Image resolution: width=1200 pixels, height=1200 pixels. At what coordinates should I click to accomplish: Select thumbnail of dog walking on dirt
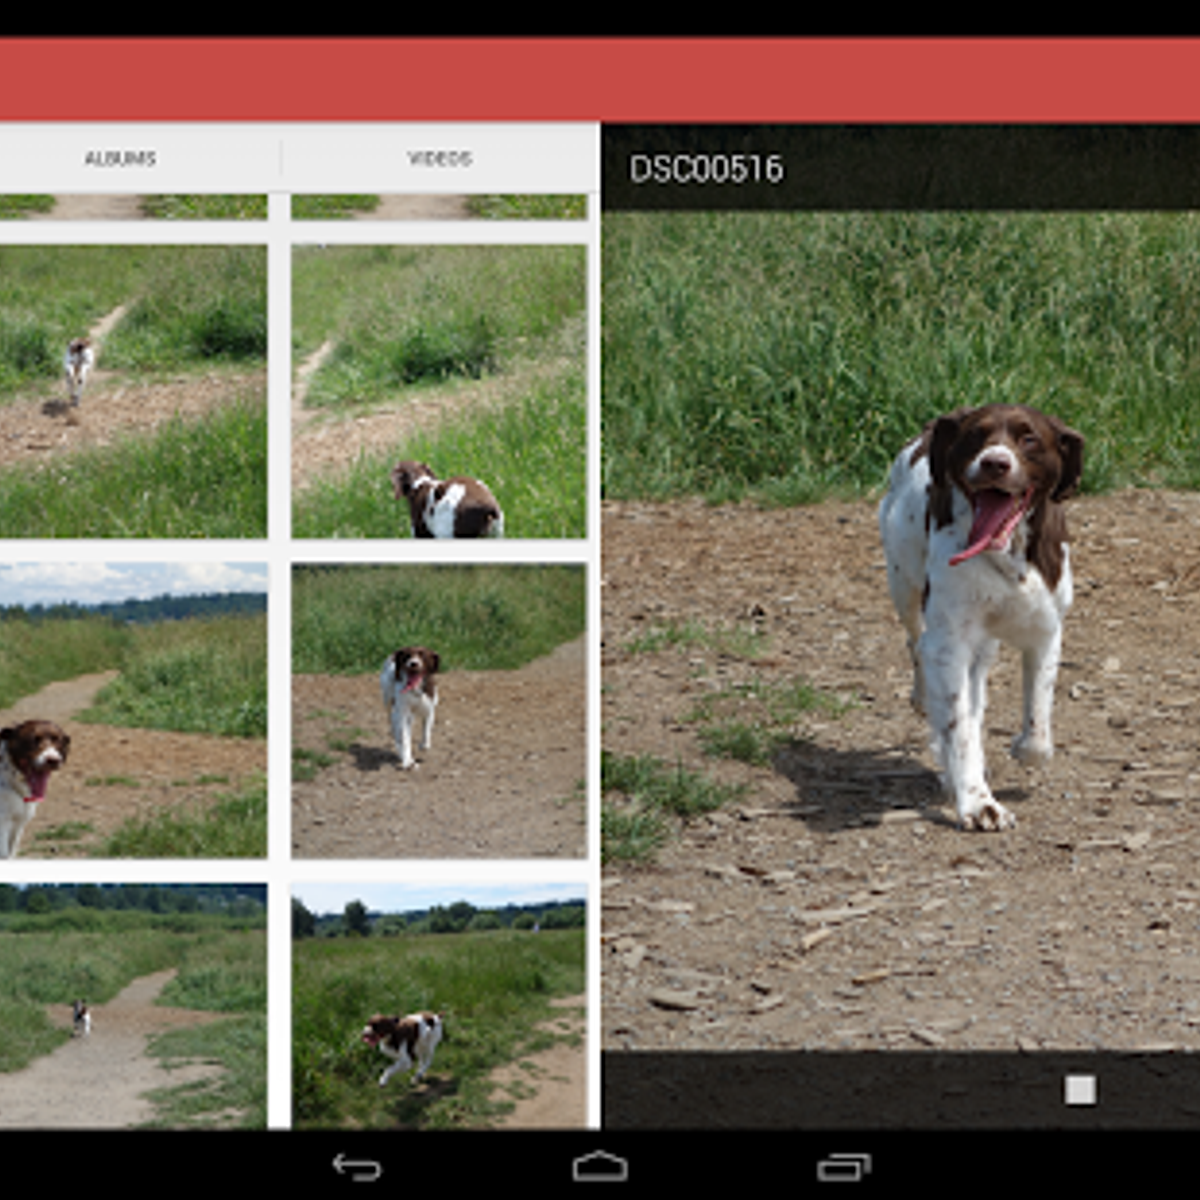pos(439,710)
